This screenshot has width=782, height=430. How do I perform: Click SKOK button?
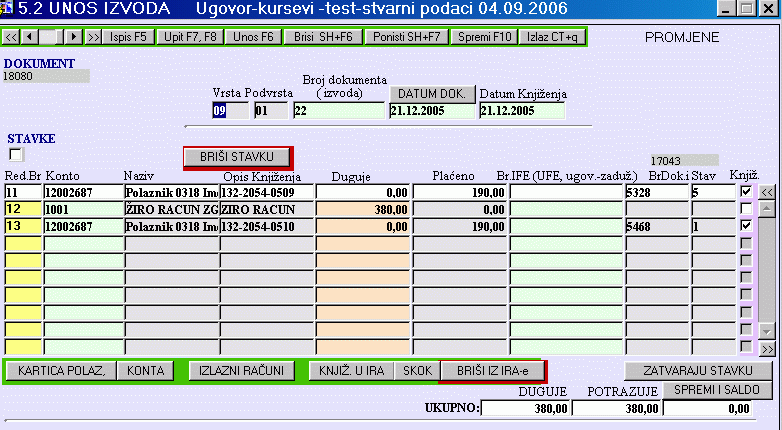[417, 371]
